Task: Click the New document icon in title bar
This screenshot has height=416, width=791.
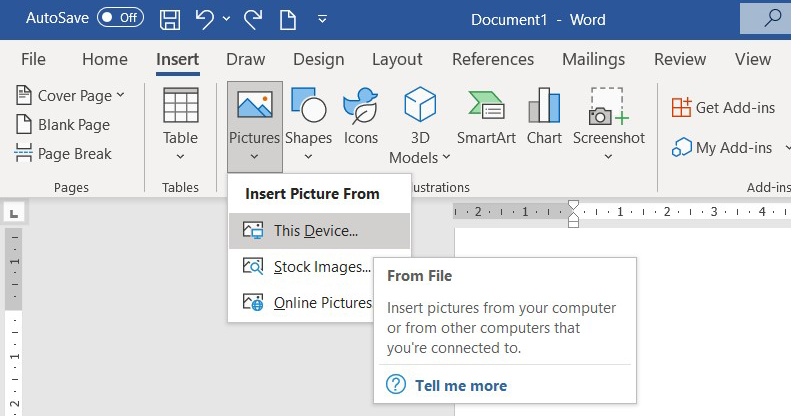Action: pyautogui.click(x=288, y=20)
